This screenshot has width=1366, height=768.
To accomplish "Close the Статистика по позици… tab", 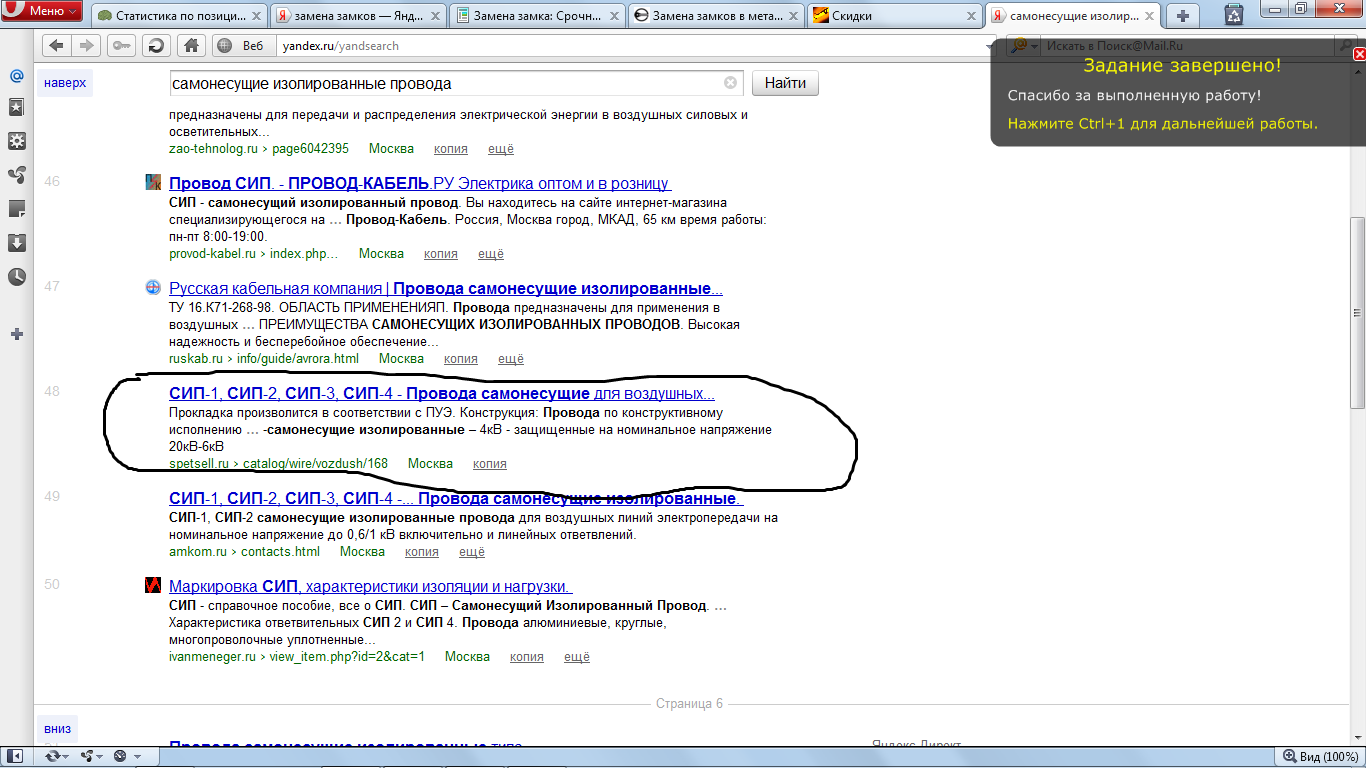I will (x=255, y=16).
